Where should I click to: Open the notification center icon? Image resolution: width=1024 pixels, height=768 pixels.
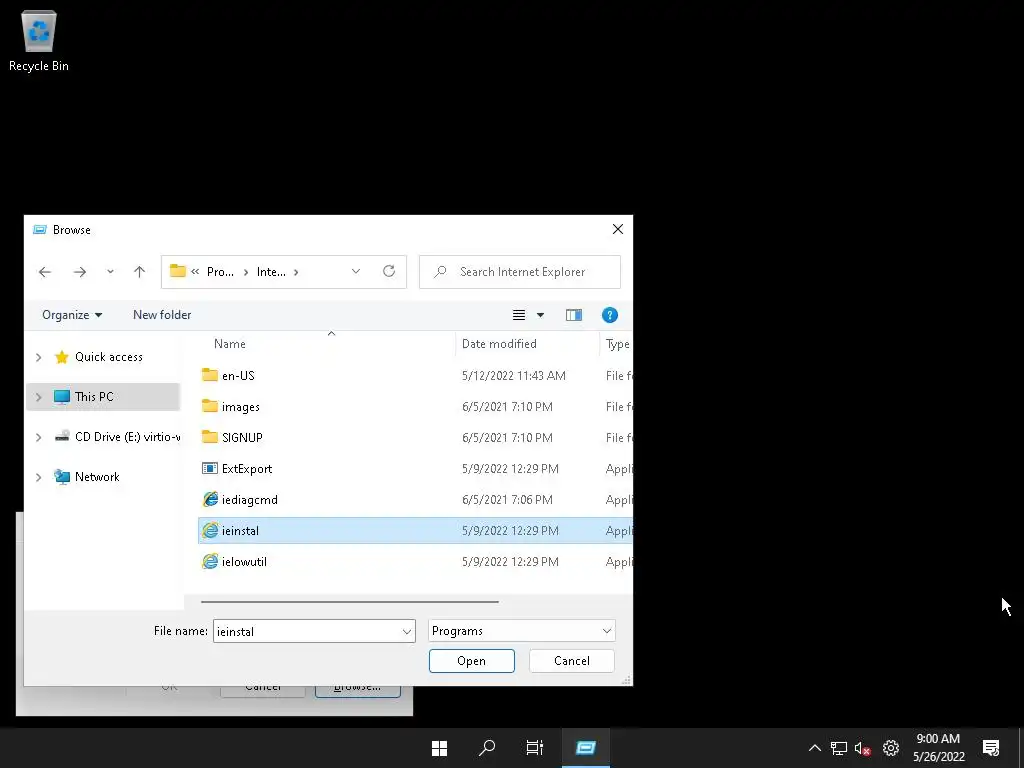click(x=991, y=748)
